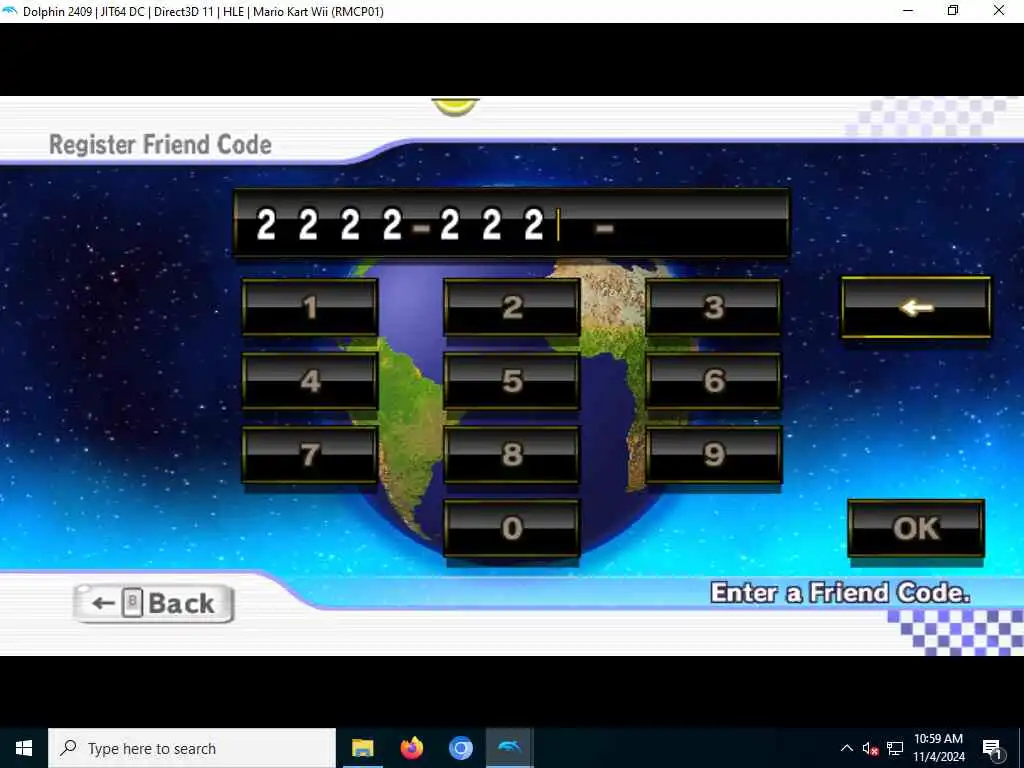This screenshot has height=768, width=1024.
Task: Click the number 1 keypad button
Action: (310, 307)
